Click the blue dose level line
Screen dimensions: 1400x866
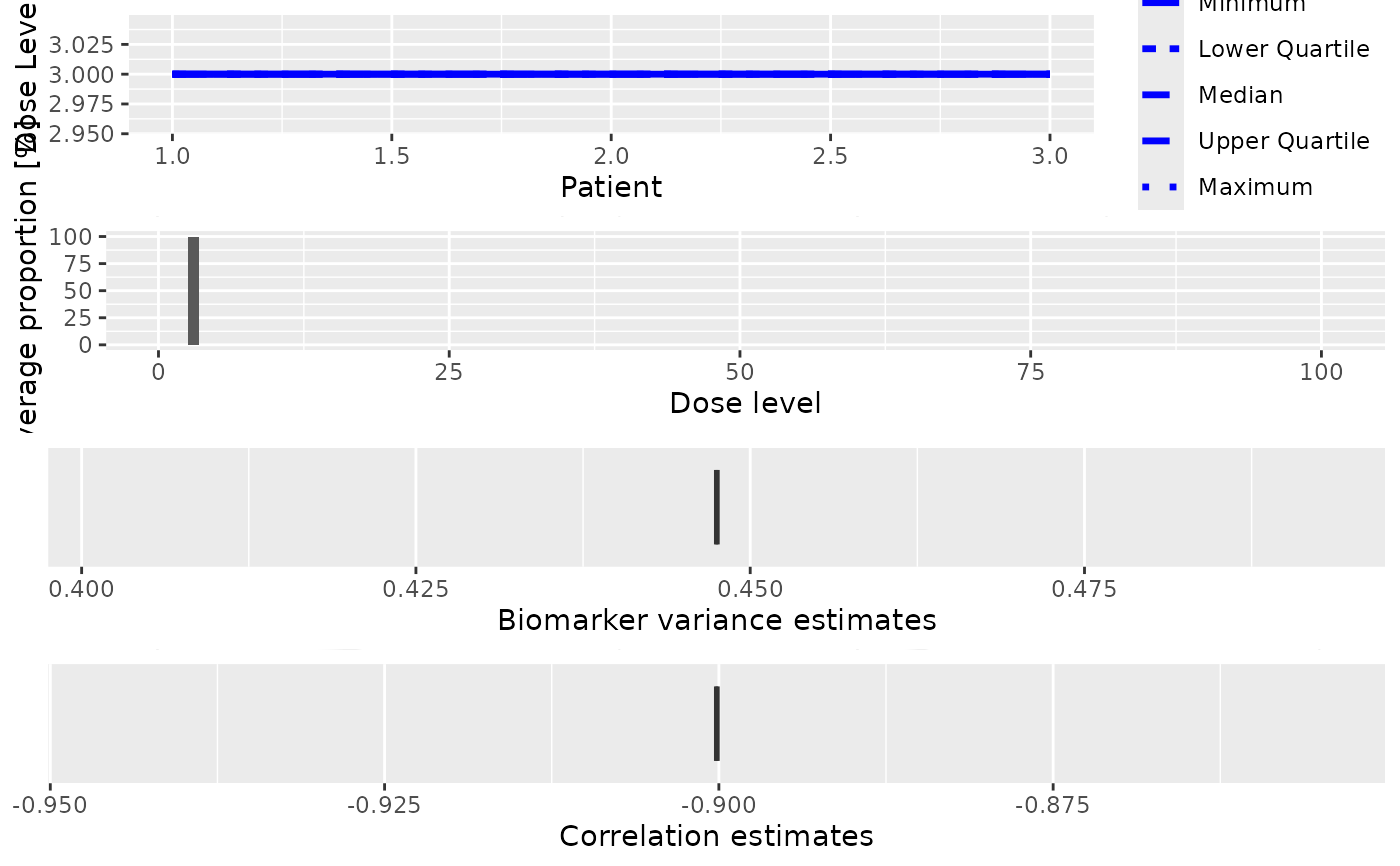[610, 74]
